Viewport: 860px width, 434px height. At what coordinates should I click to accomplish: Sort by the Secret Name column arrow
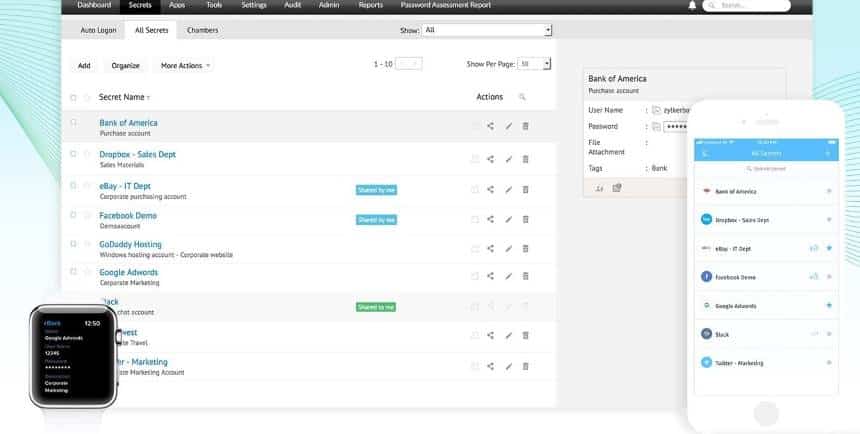coord(148,98)
